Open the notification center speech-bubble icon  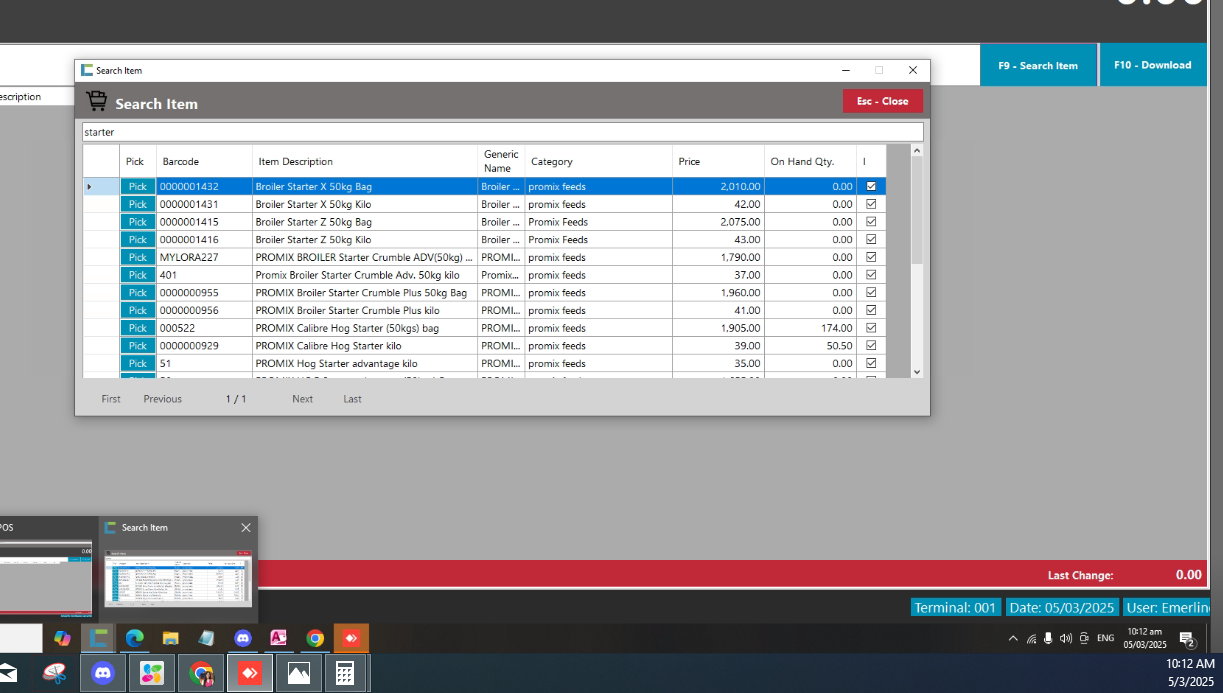(1187, 639)
